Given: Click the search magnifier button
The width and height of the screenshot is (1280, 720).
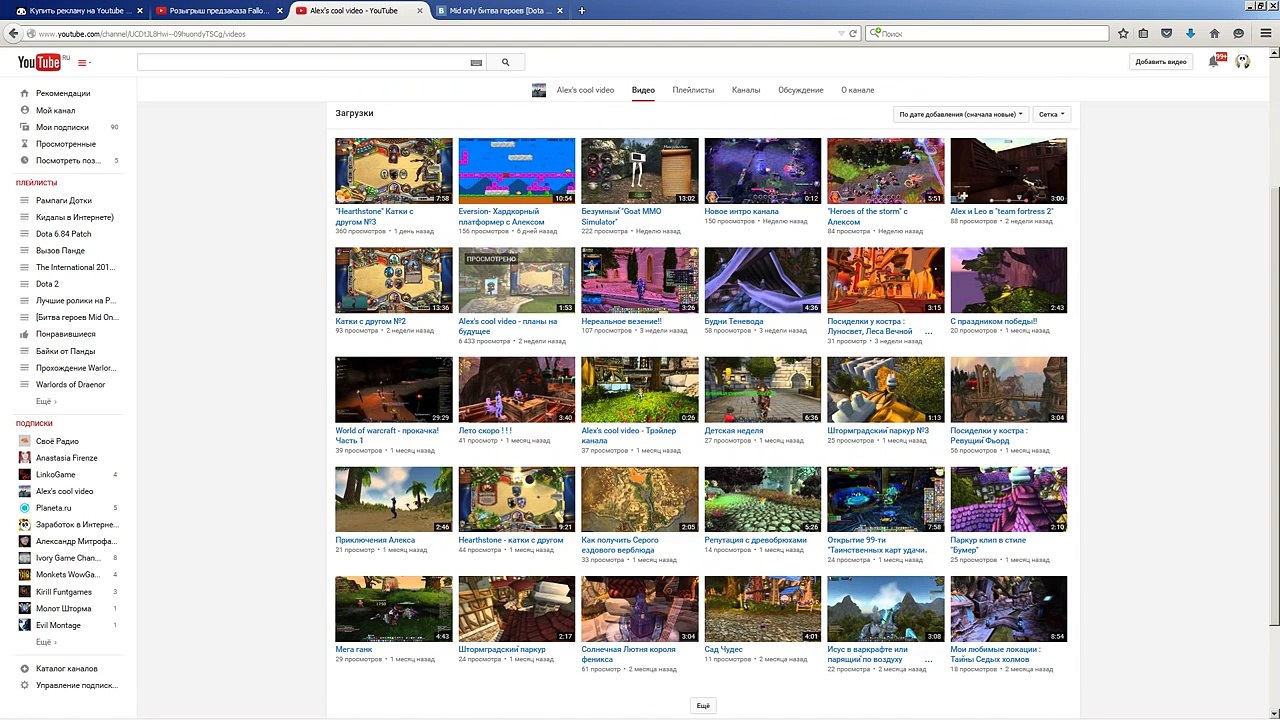Looking at the screenshot, I should coord(505,62).
